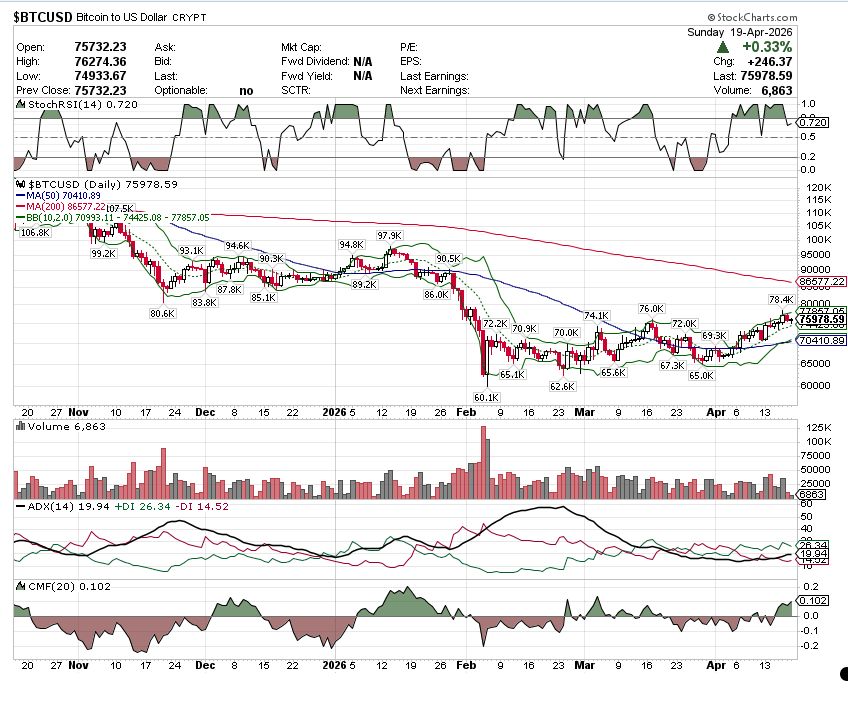Click the 74.1K price label

click(x=597, y=315)
